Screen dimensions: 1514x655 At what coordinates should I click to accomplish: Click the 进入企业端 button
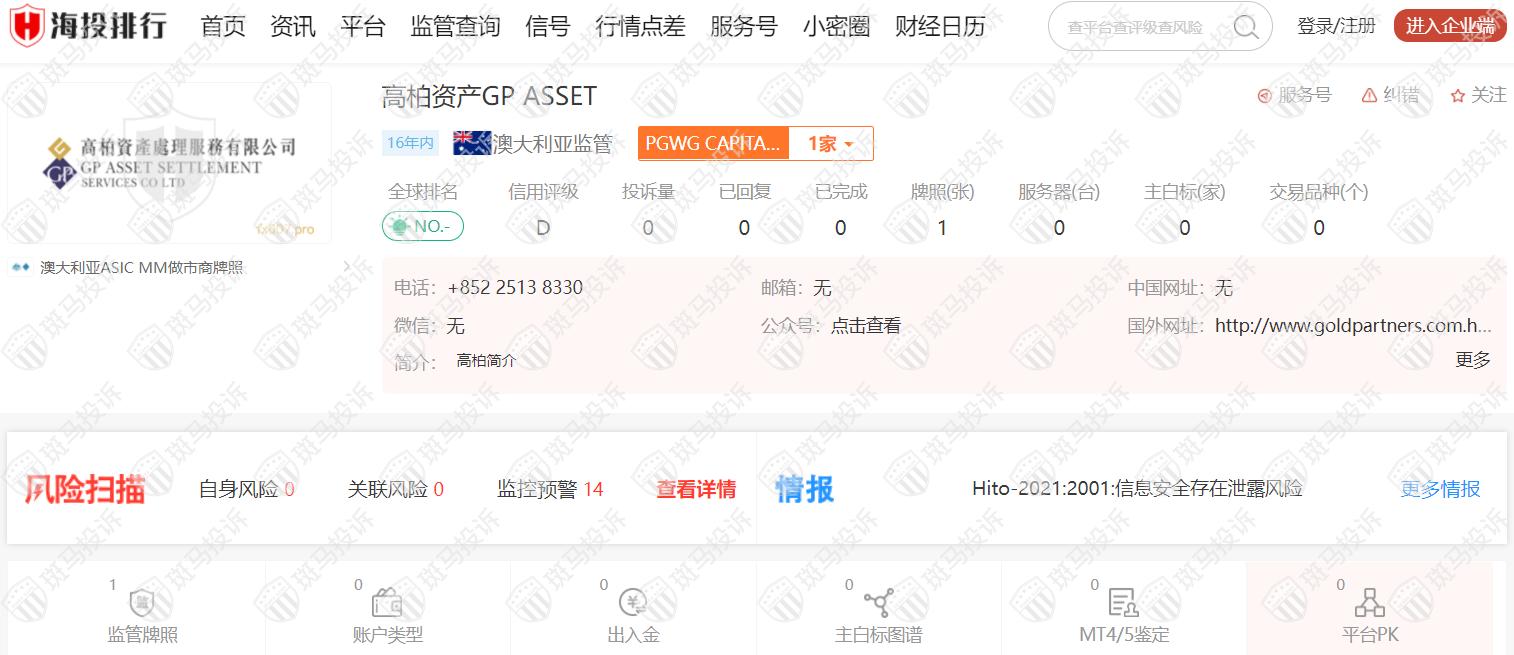[1449, 26]
